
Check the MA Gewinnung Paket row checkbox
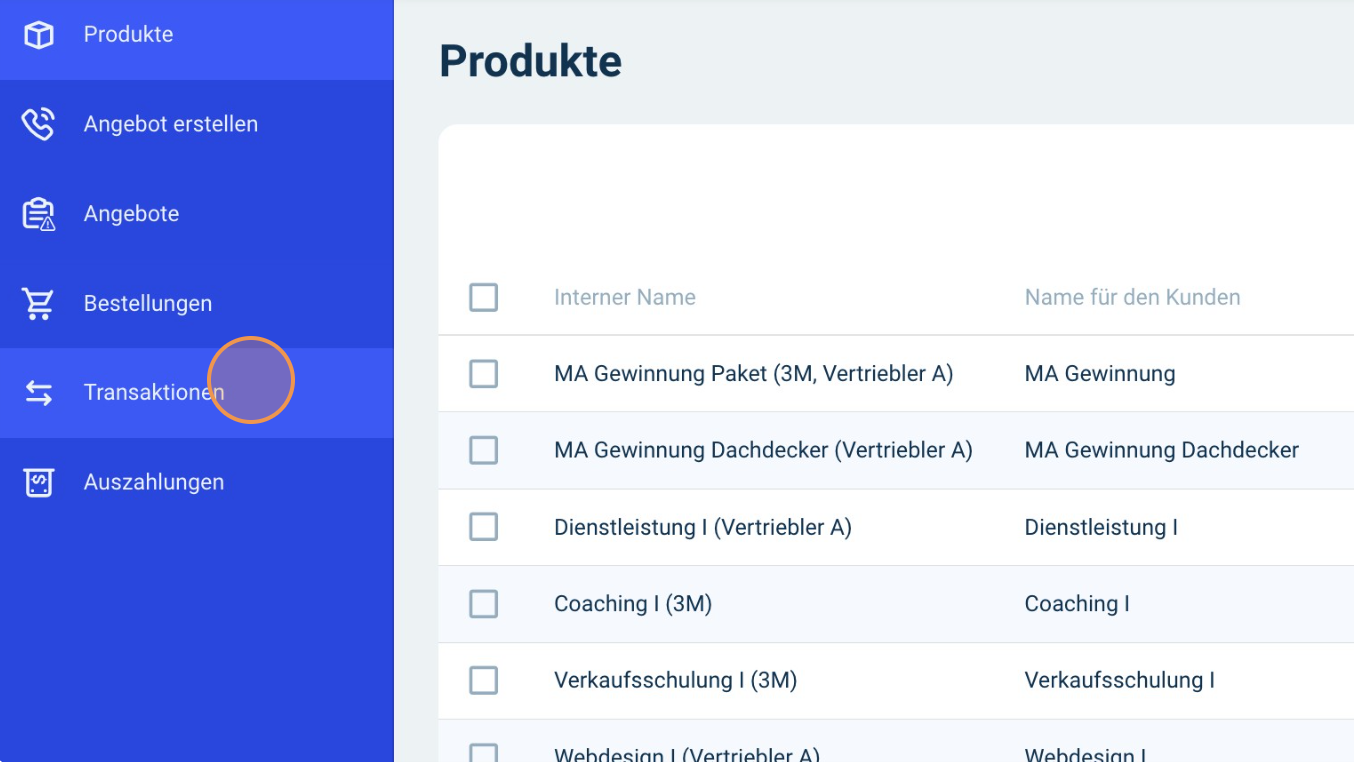[x=484, y=374]
